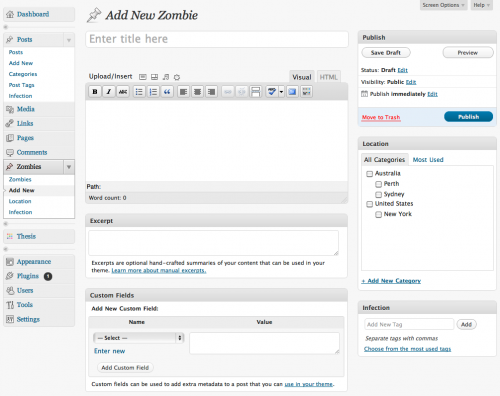Toggle the spellchecker icon
This screenshot has width=500, height=396.
pyautogui.click(x=272, y=92)
